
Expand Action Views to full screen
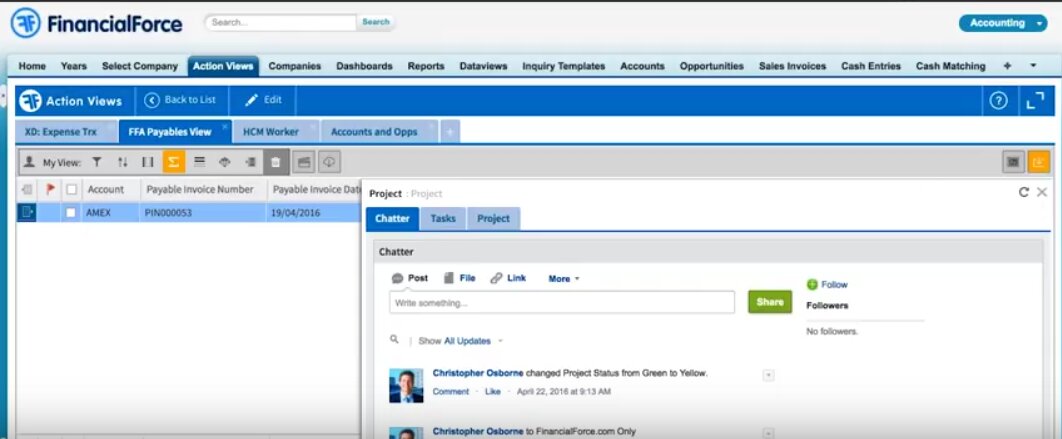pyautogui.click(x=1034, y=100)
